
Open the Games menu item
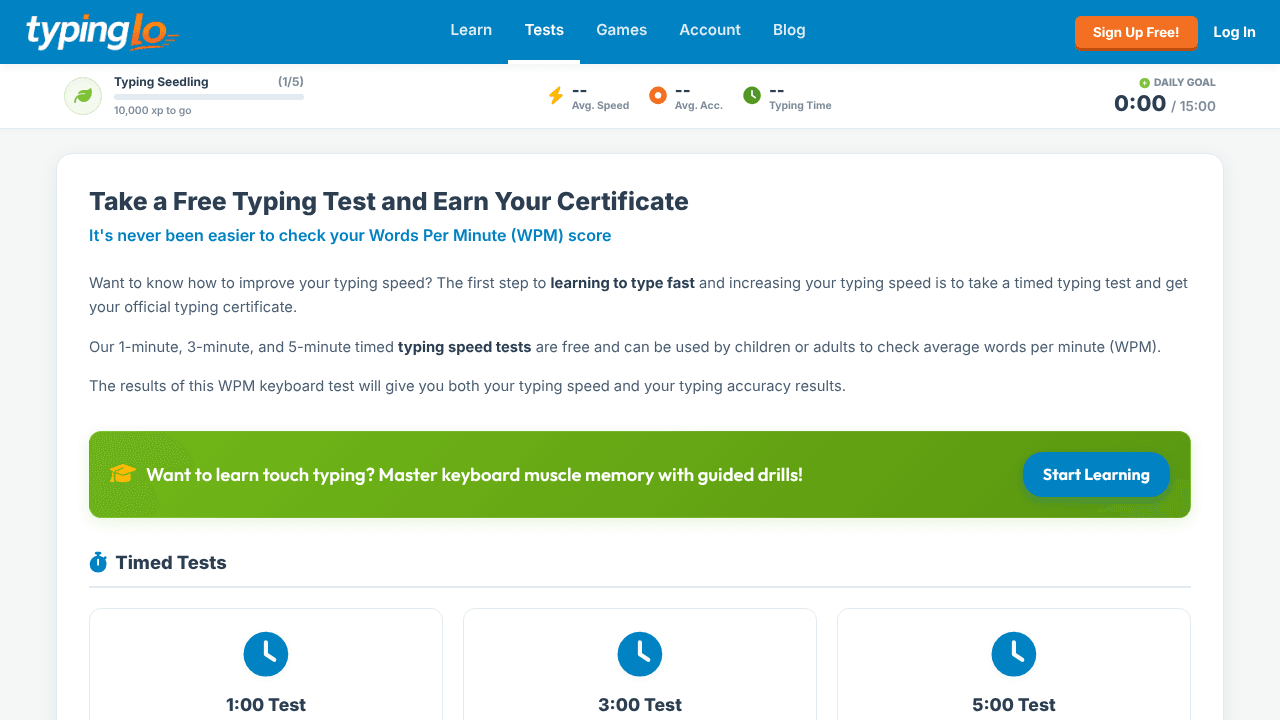[x=622, y=30]
